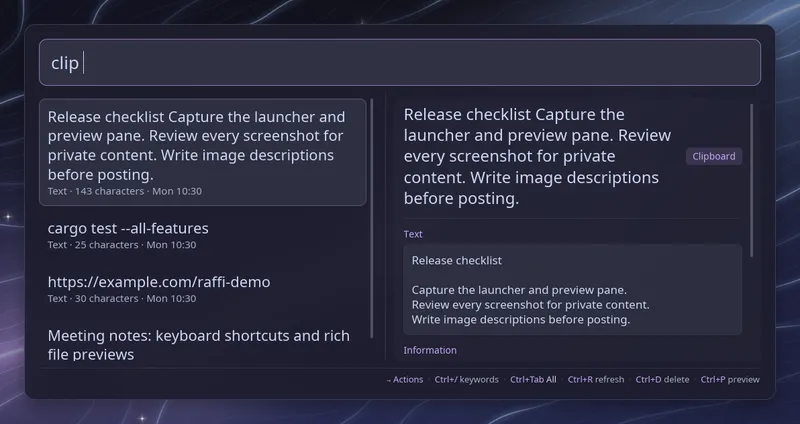Click the "Text" section heading in preview

point(413,234)
